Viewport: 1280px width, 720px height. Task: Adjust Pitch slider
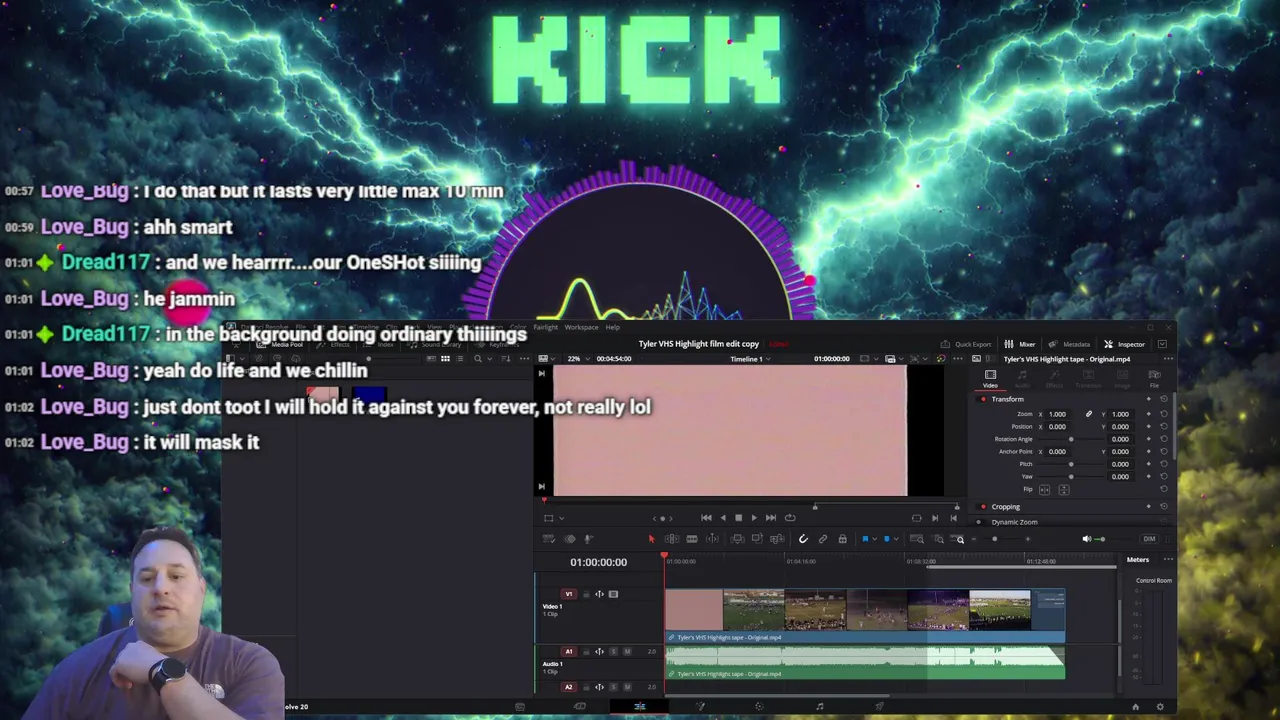[1071, 464]
